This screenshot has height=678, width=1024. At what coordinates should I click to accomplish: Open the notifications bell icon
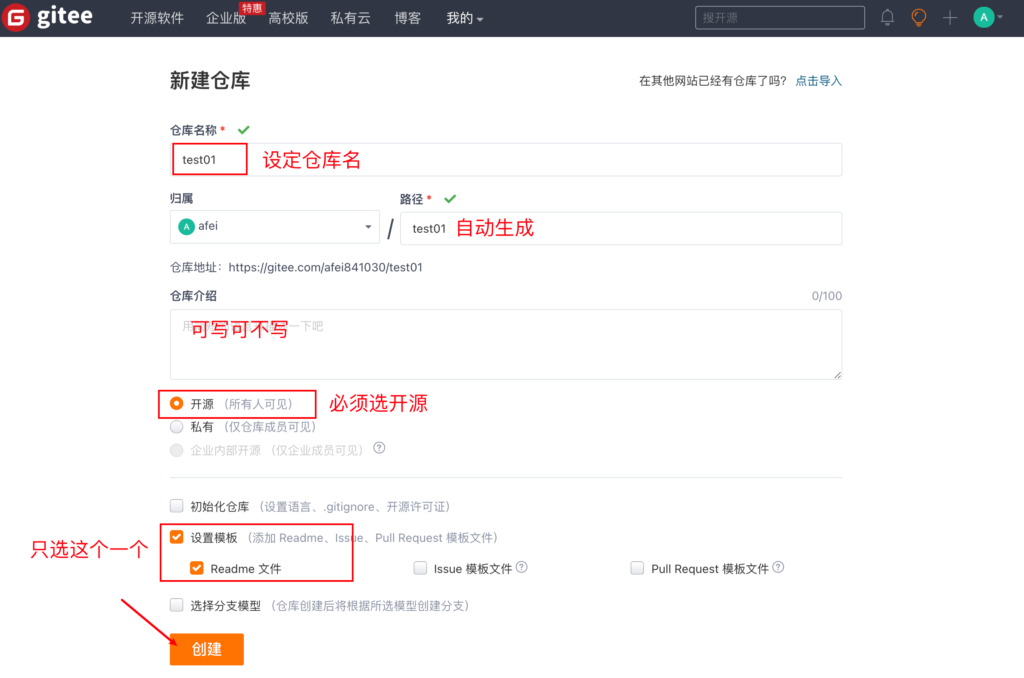tap(887, 18)
